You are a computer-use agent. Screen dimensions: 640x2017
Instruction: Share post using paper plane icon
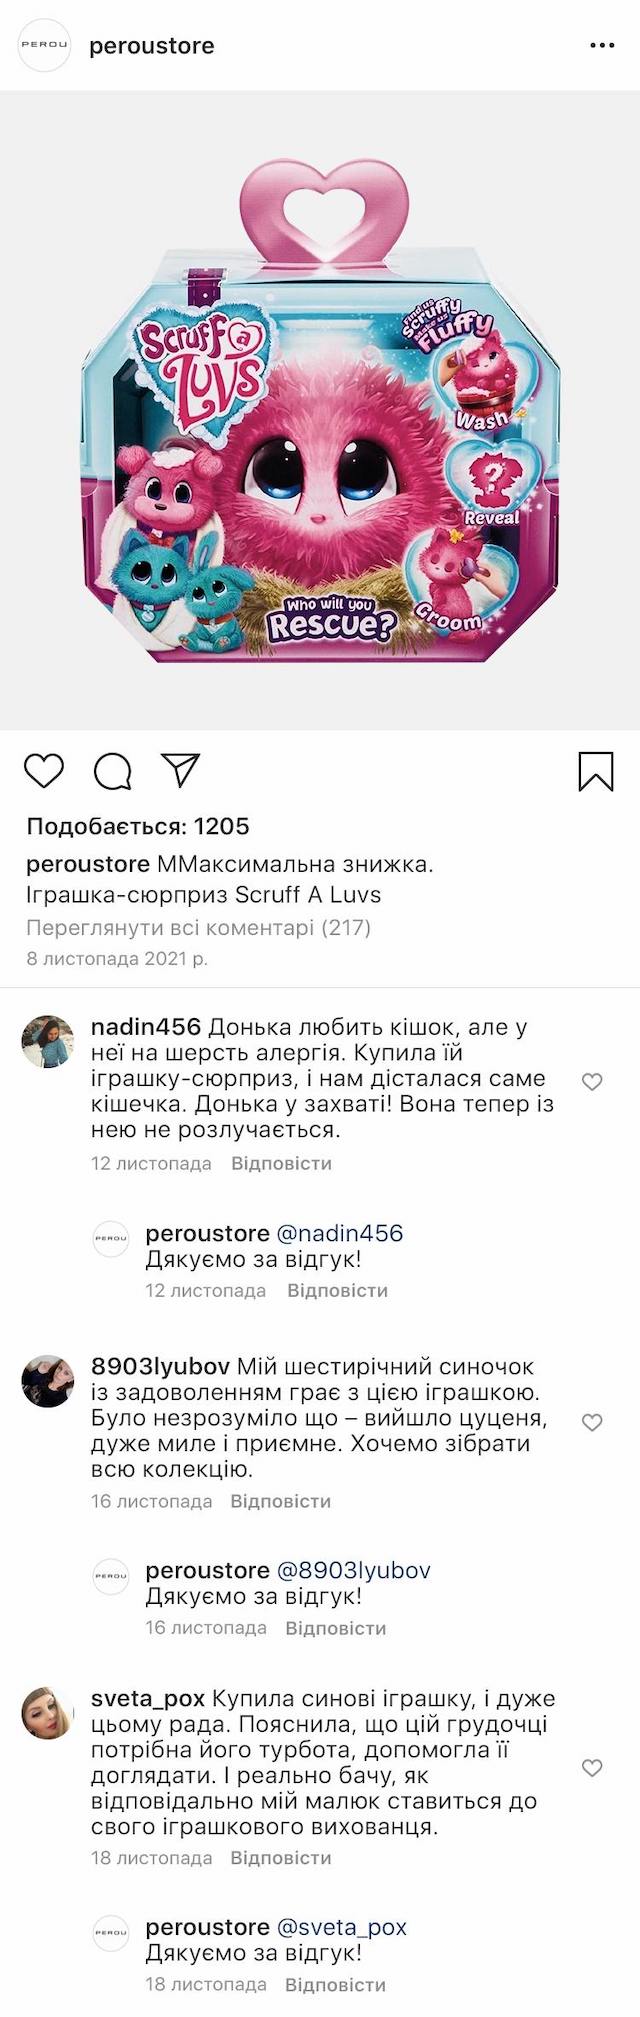[x=181, y=770]
